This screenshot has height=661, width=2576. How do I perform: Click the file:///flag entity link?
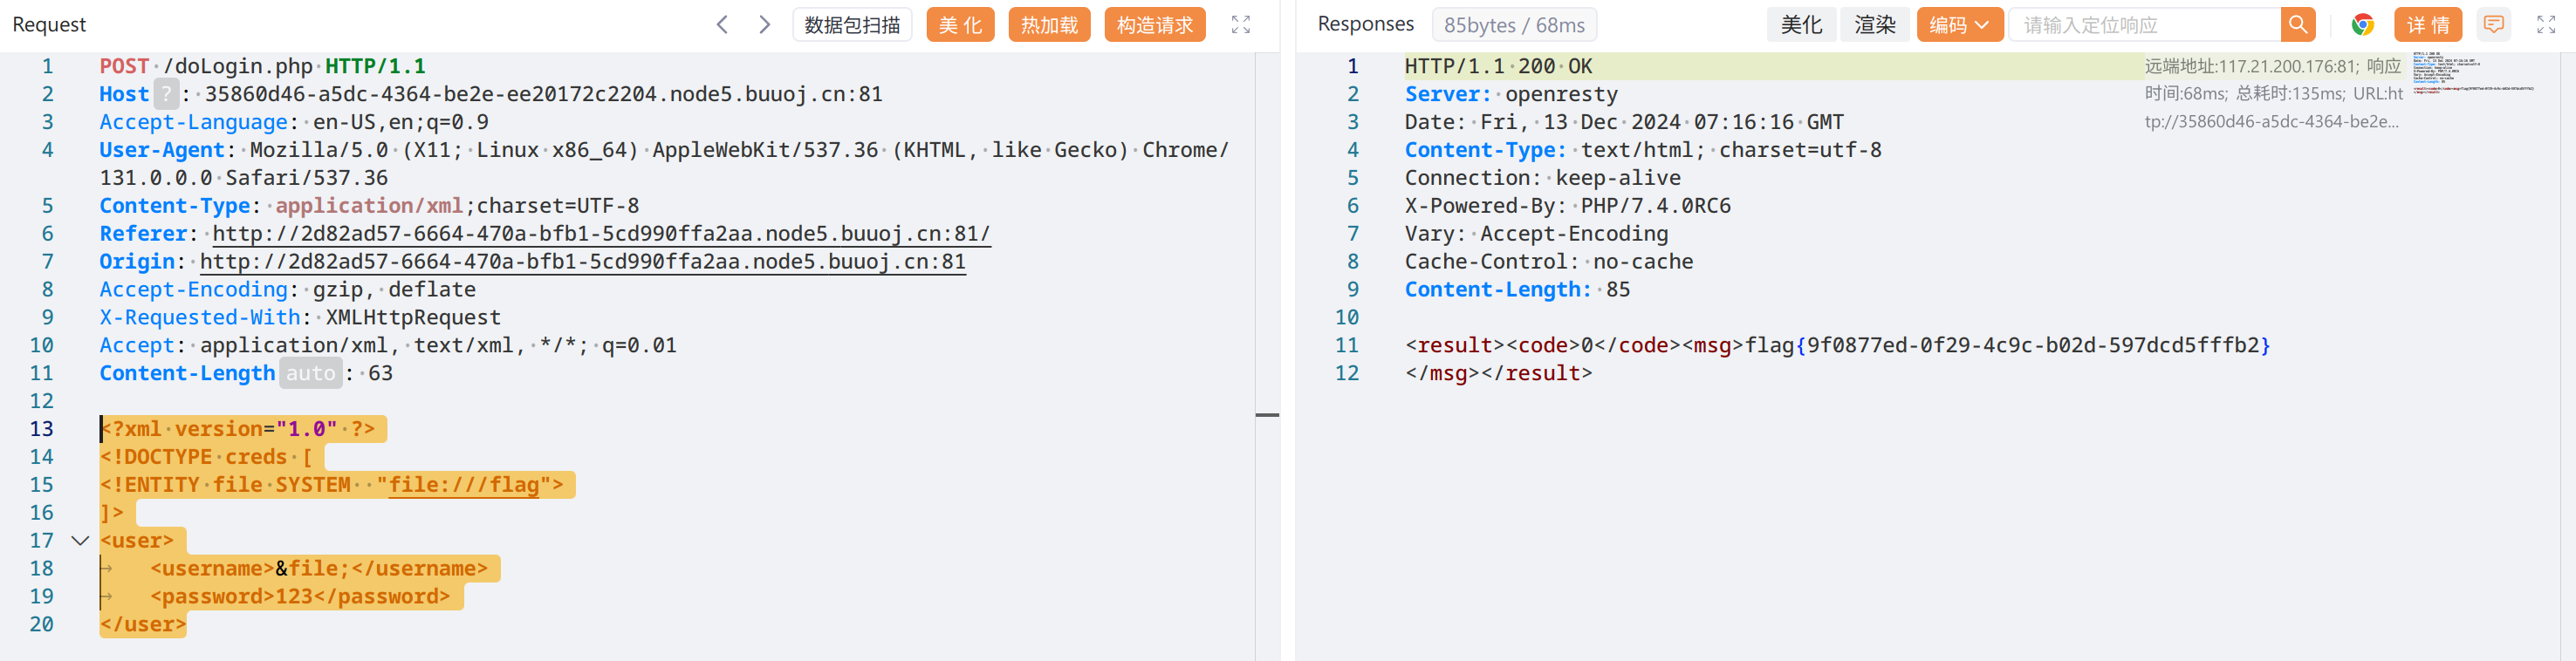(x=464, y=484)
